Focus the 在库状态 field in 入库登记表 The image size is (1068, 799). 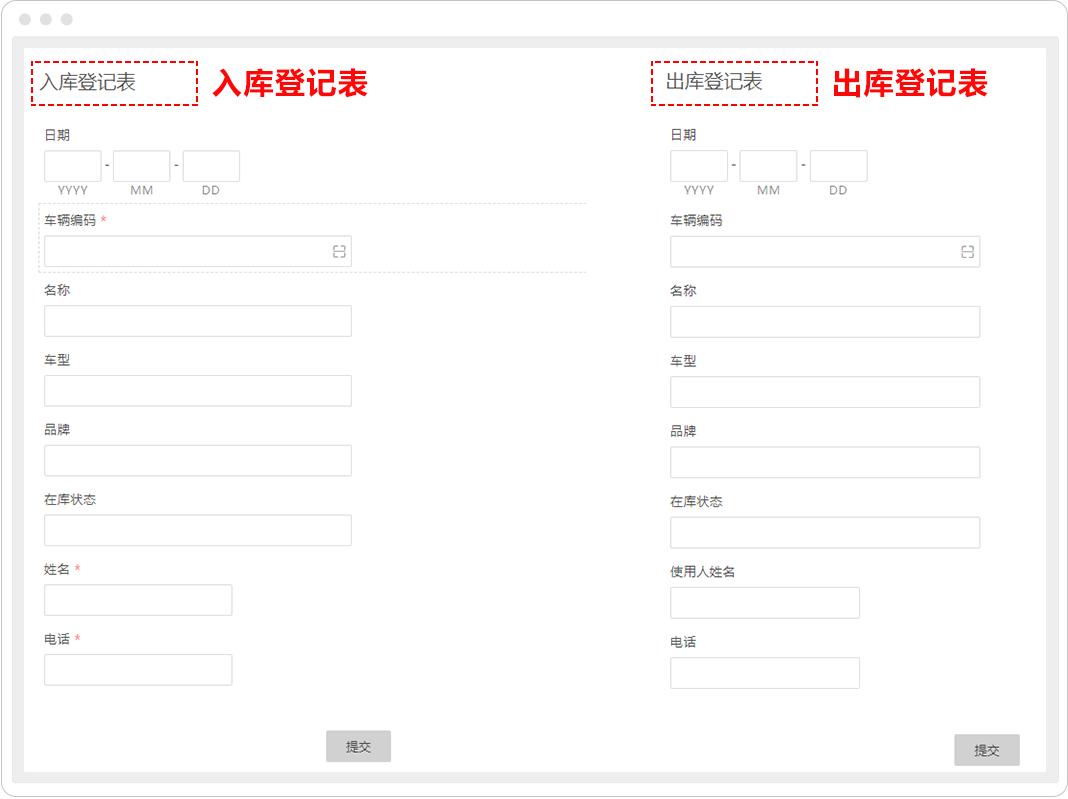[198, 530]
